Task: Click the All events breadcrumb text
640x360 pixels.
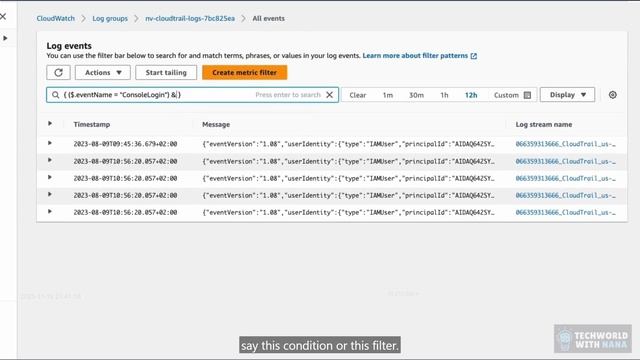Action: pyautogui.click(x=268, y=18)
